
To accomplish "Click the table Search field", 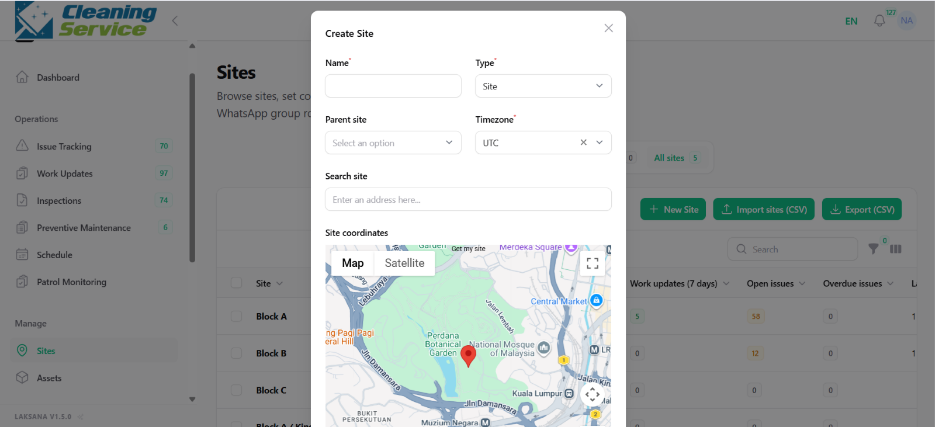I will (x=793, y=249).
